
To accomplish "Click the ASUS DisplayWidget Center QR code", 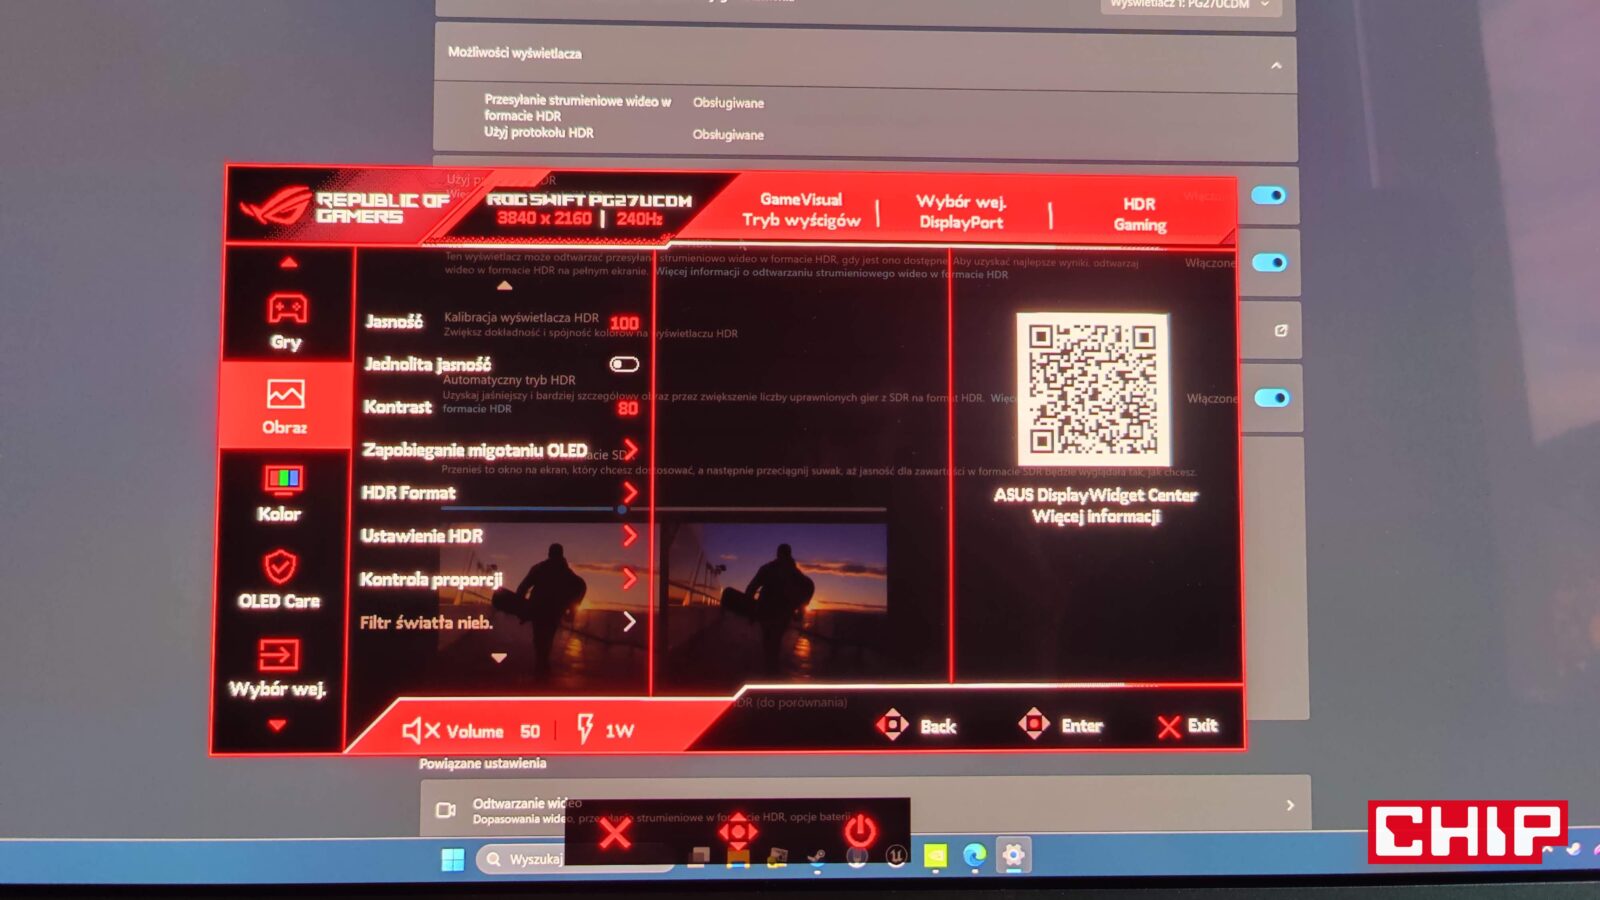I will [1092, 388].
